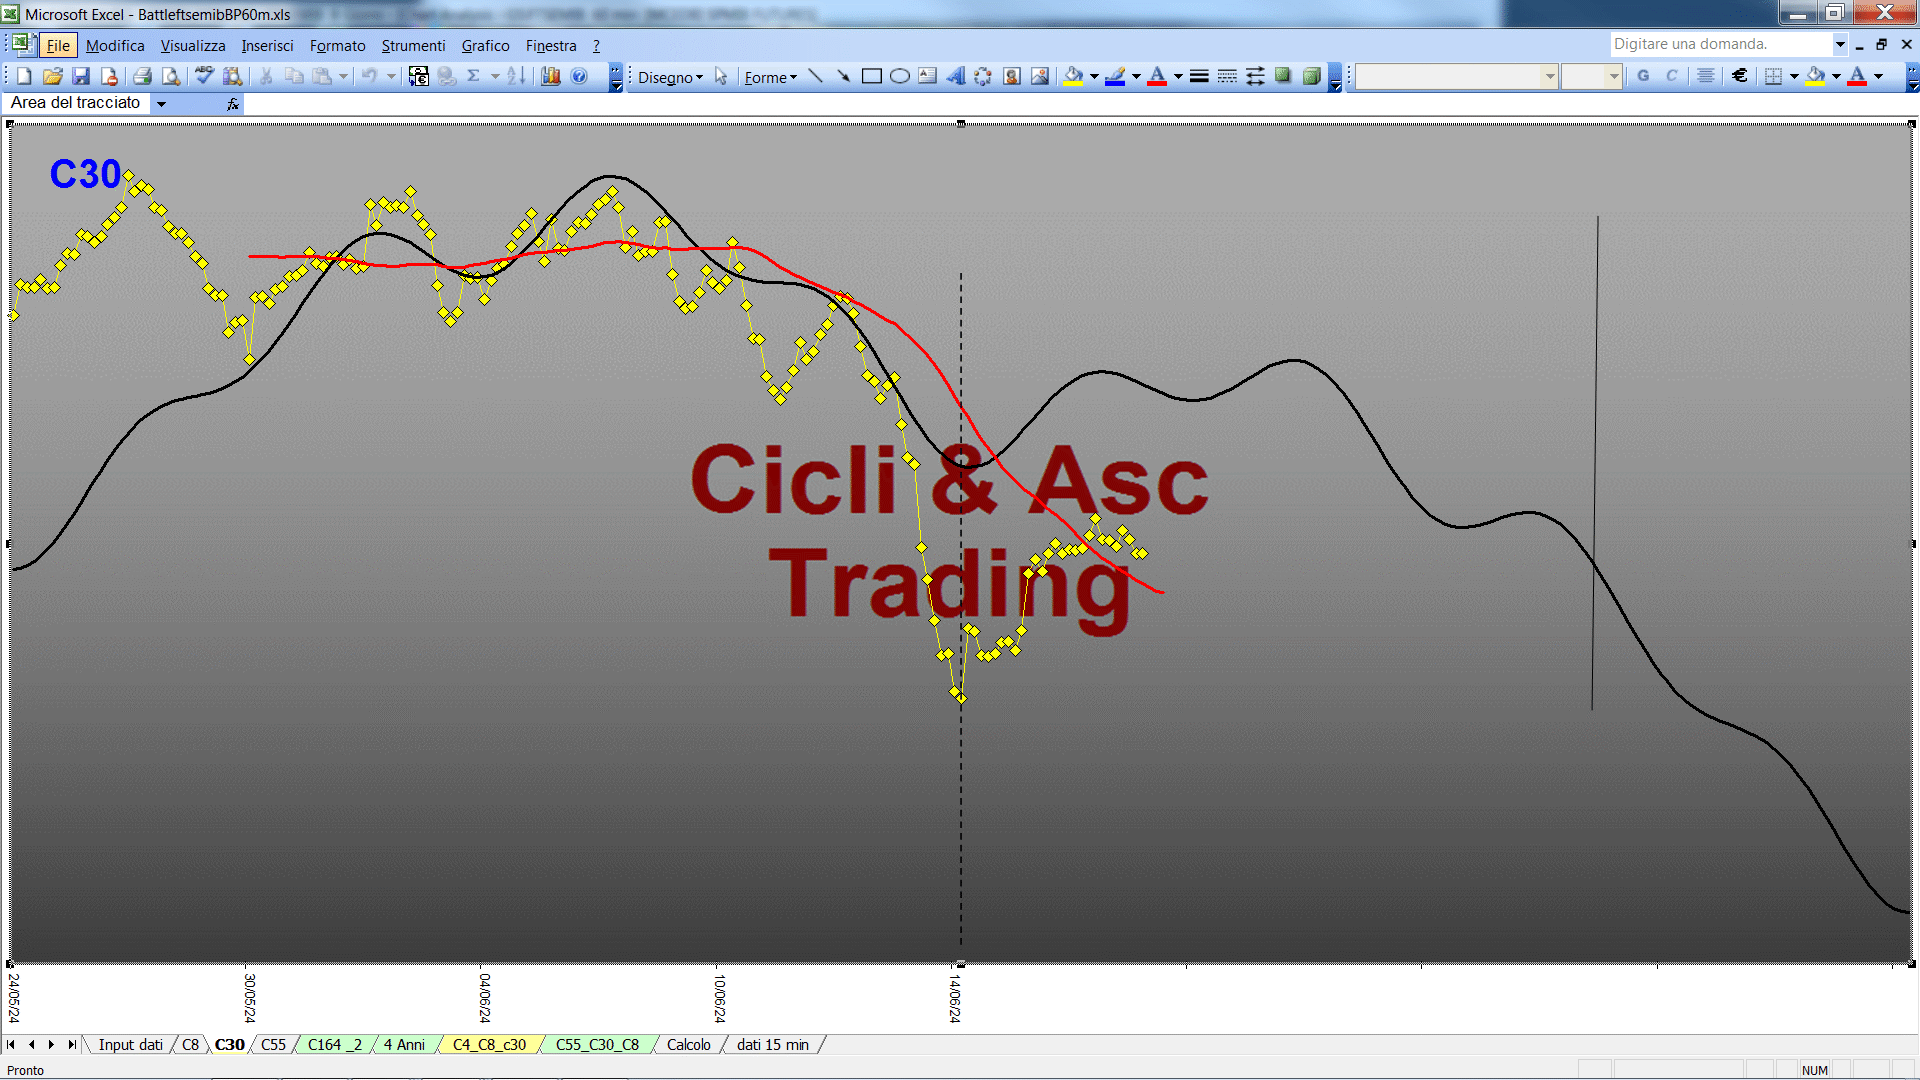Toggle italic (C) formatting
This screenshot has width=1920, height=1080.
click(1671, 76)
